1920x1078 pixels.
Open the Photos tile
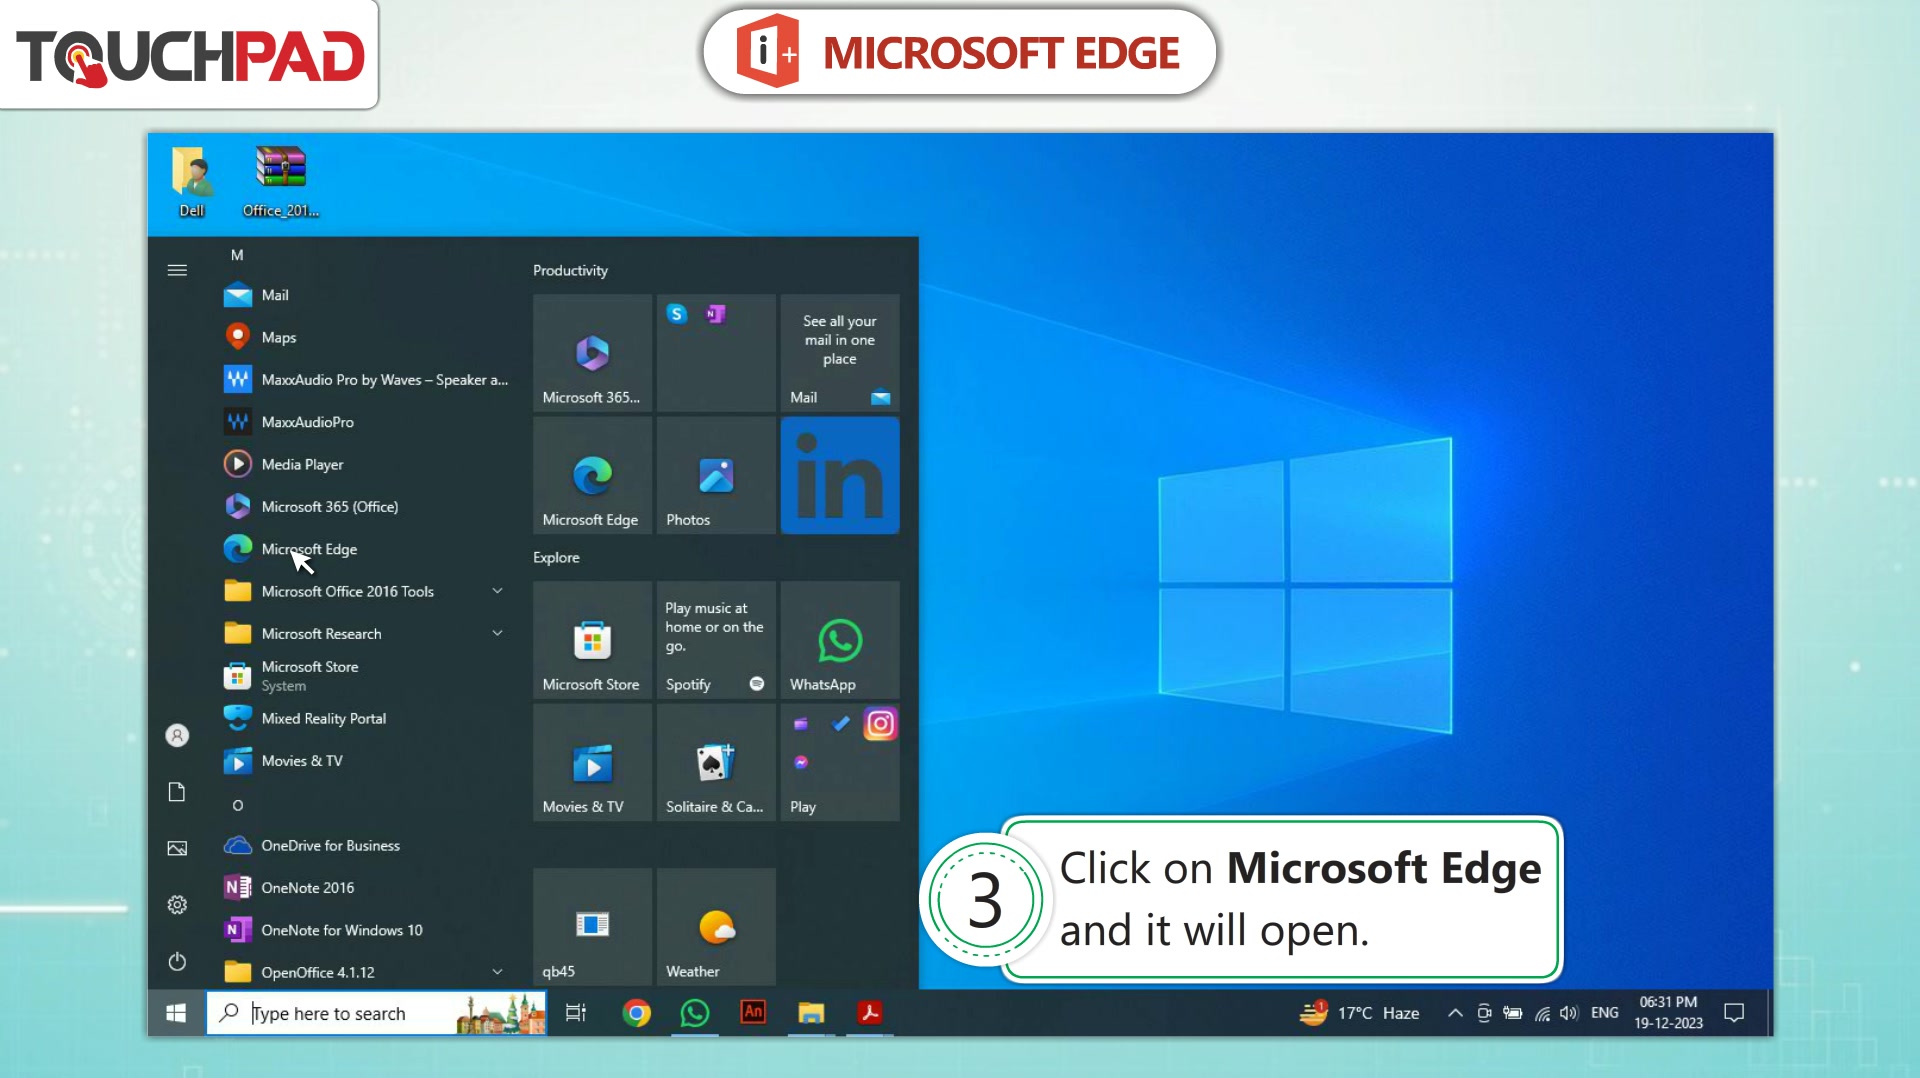[x=716, y=475]
